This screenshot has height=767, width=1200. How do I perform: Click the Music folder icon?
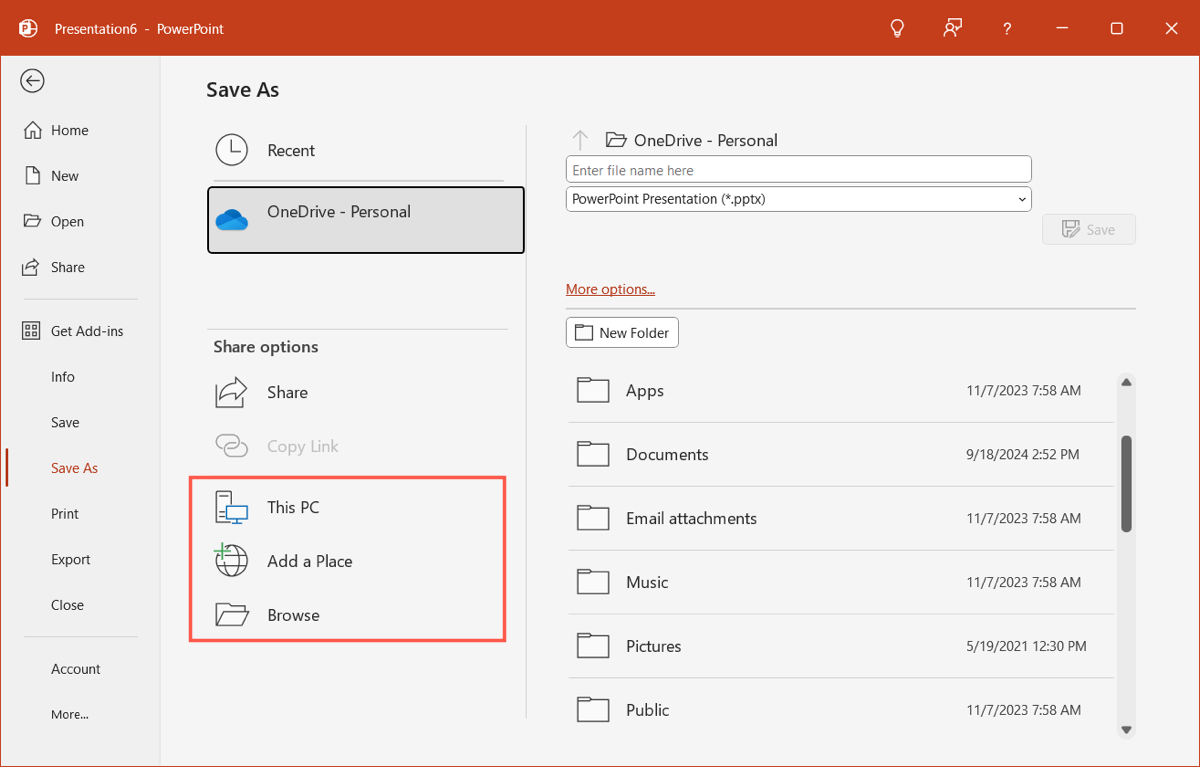[593, 582]
